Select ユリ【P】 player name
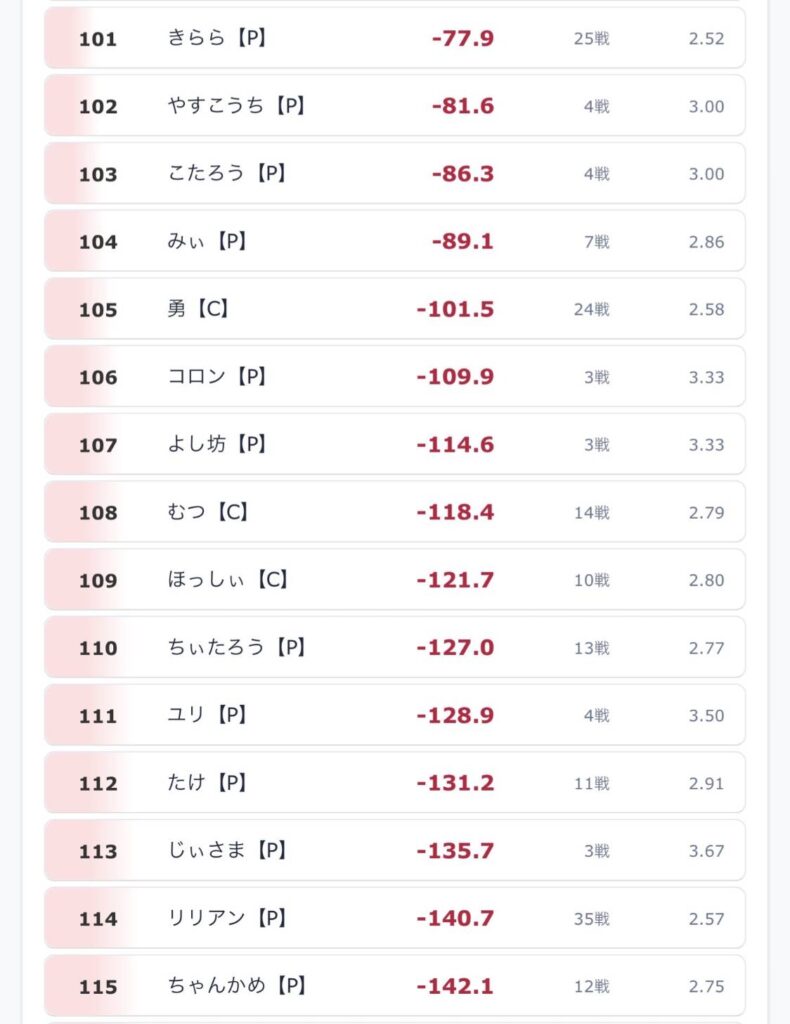This screenshot has width=790, height=1024. [207, 714]
